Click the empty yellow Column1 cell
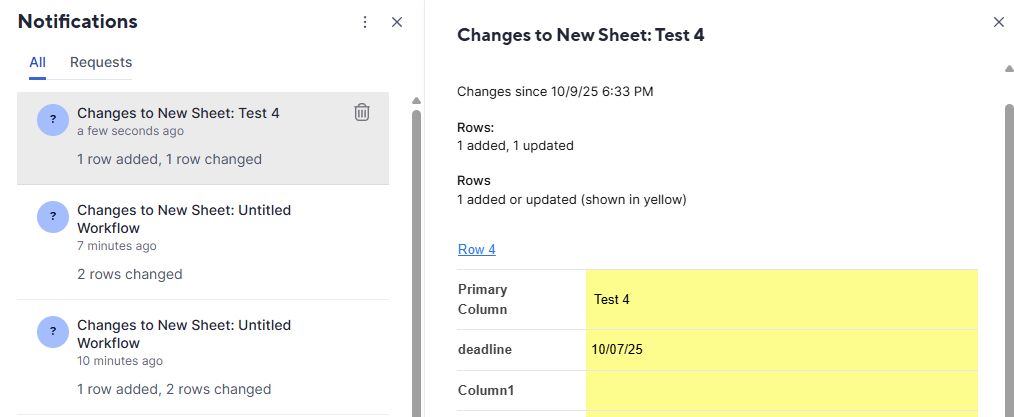This screenshot has width=1014, height=417. 781,390
